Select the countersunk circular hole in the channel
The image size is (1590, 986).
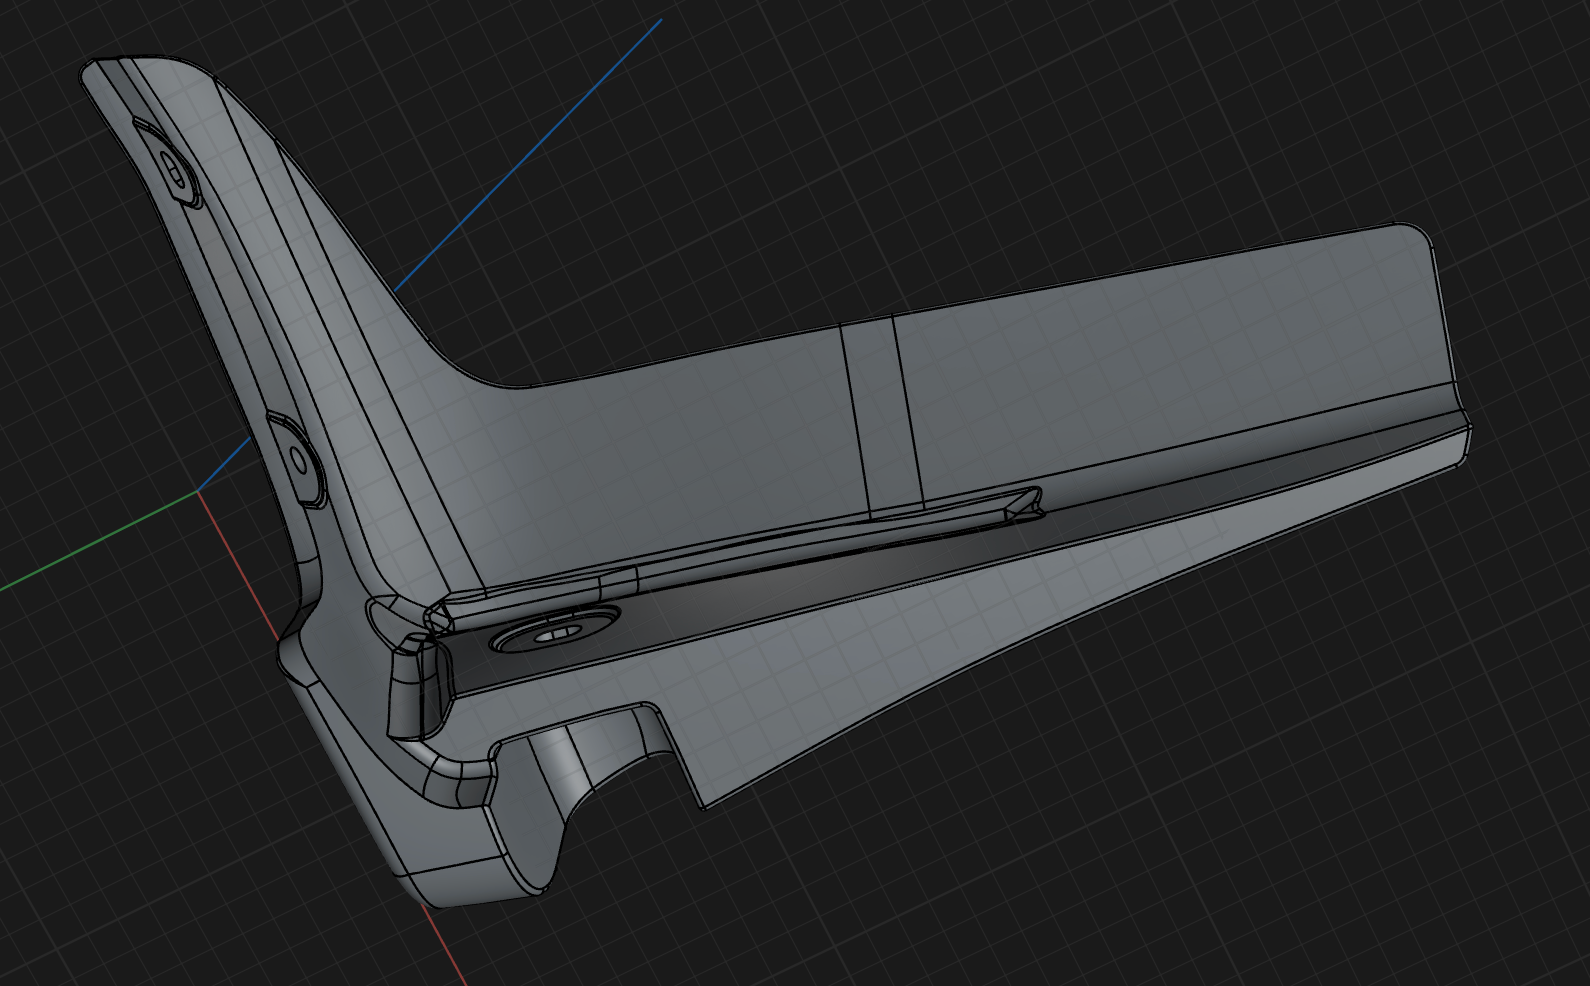(553, 635)
